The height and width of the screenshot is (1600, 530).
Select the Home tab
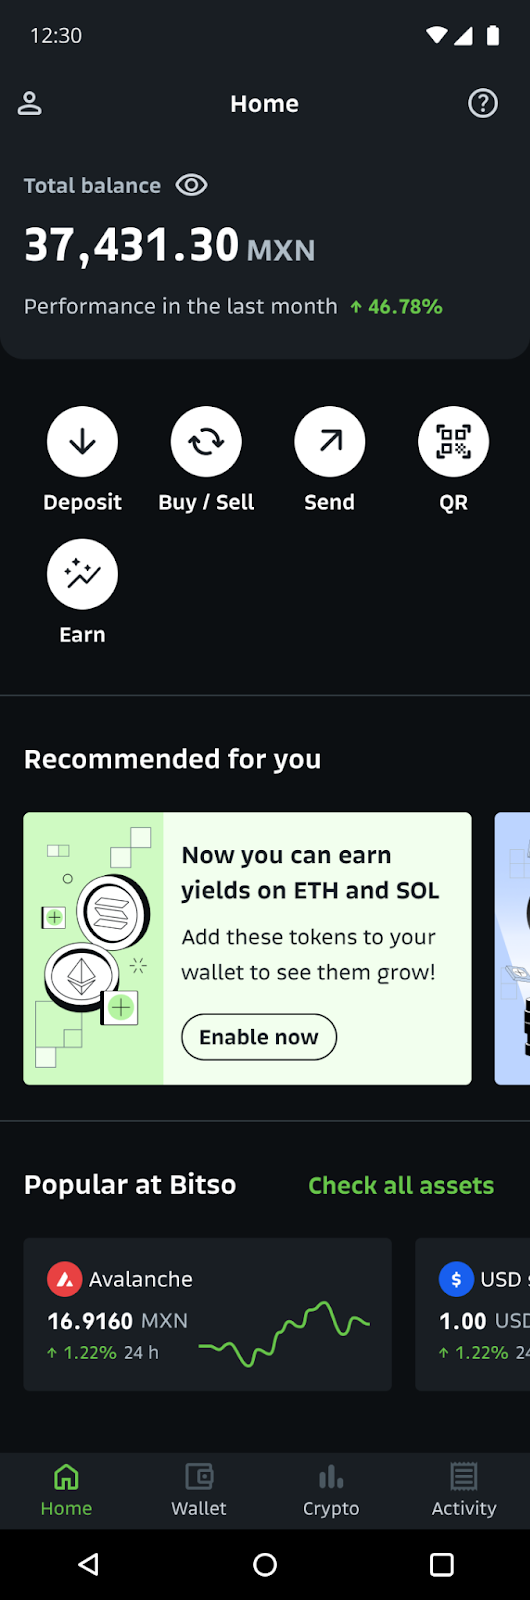[66, 1490]
